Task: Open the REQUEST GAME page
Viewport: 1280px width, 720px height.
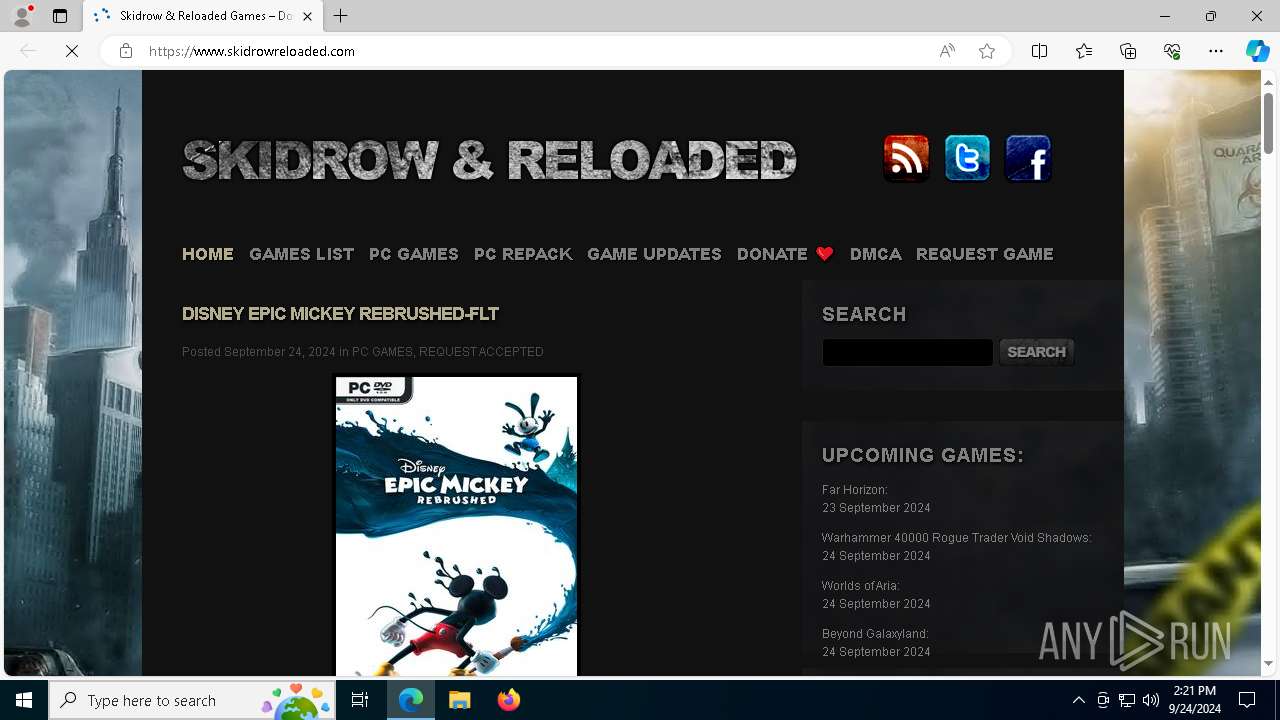Action: pyautogui.click(x=984, y=254)
